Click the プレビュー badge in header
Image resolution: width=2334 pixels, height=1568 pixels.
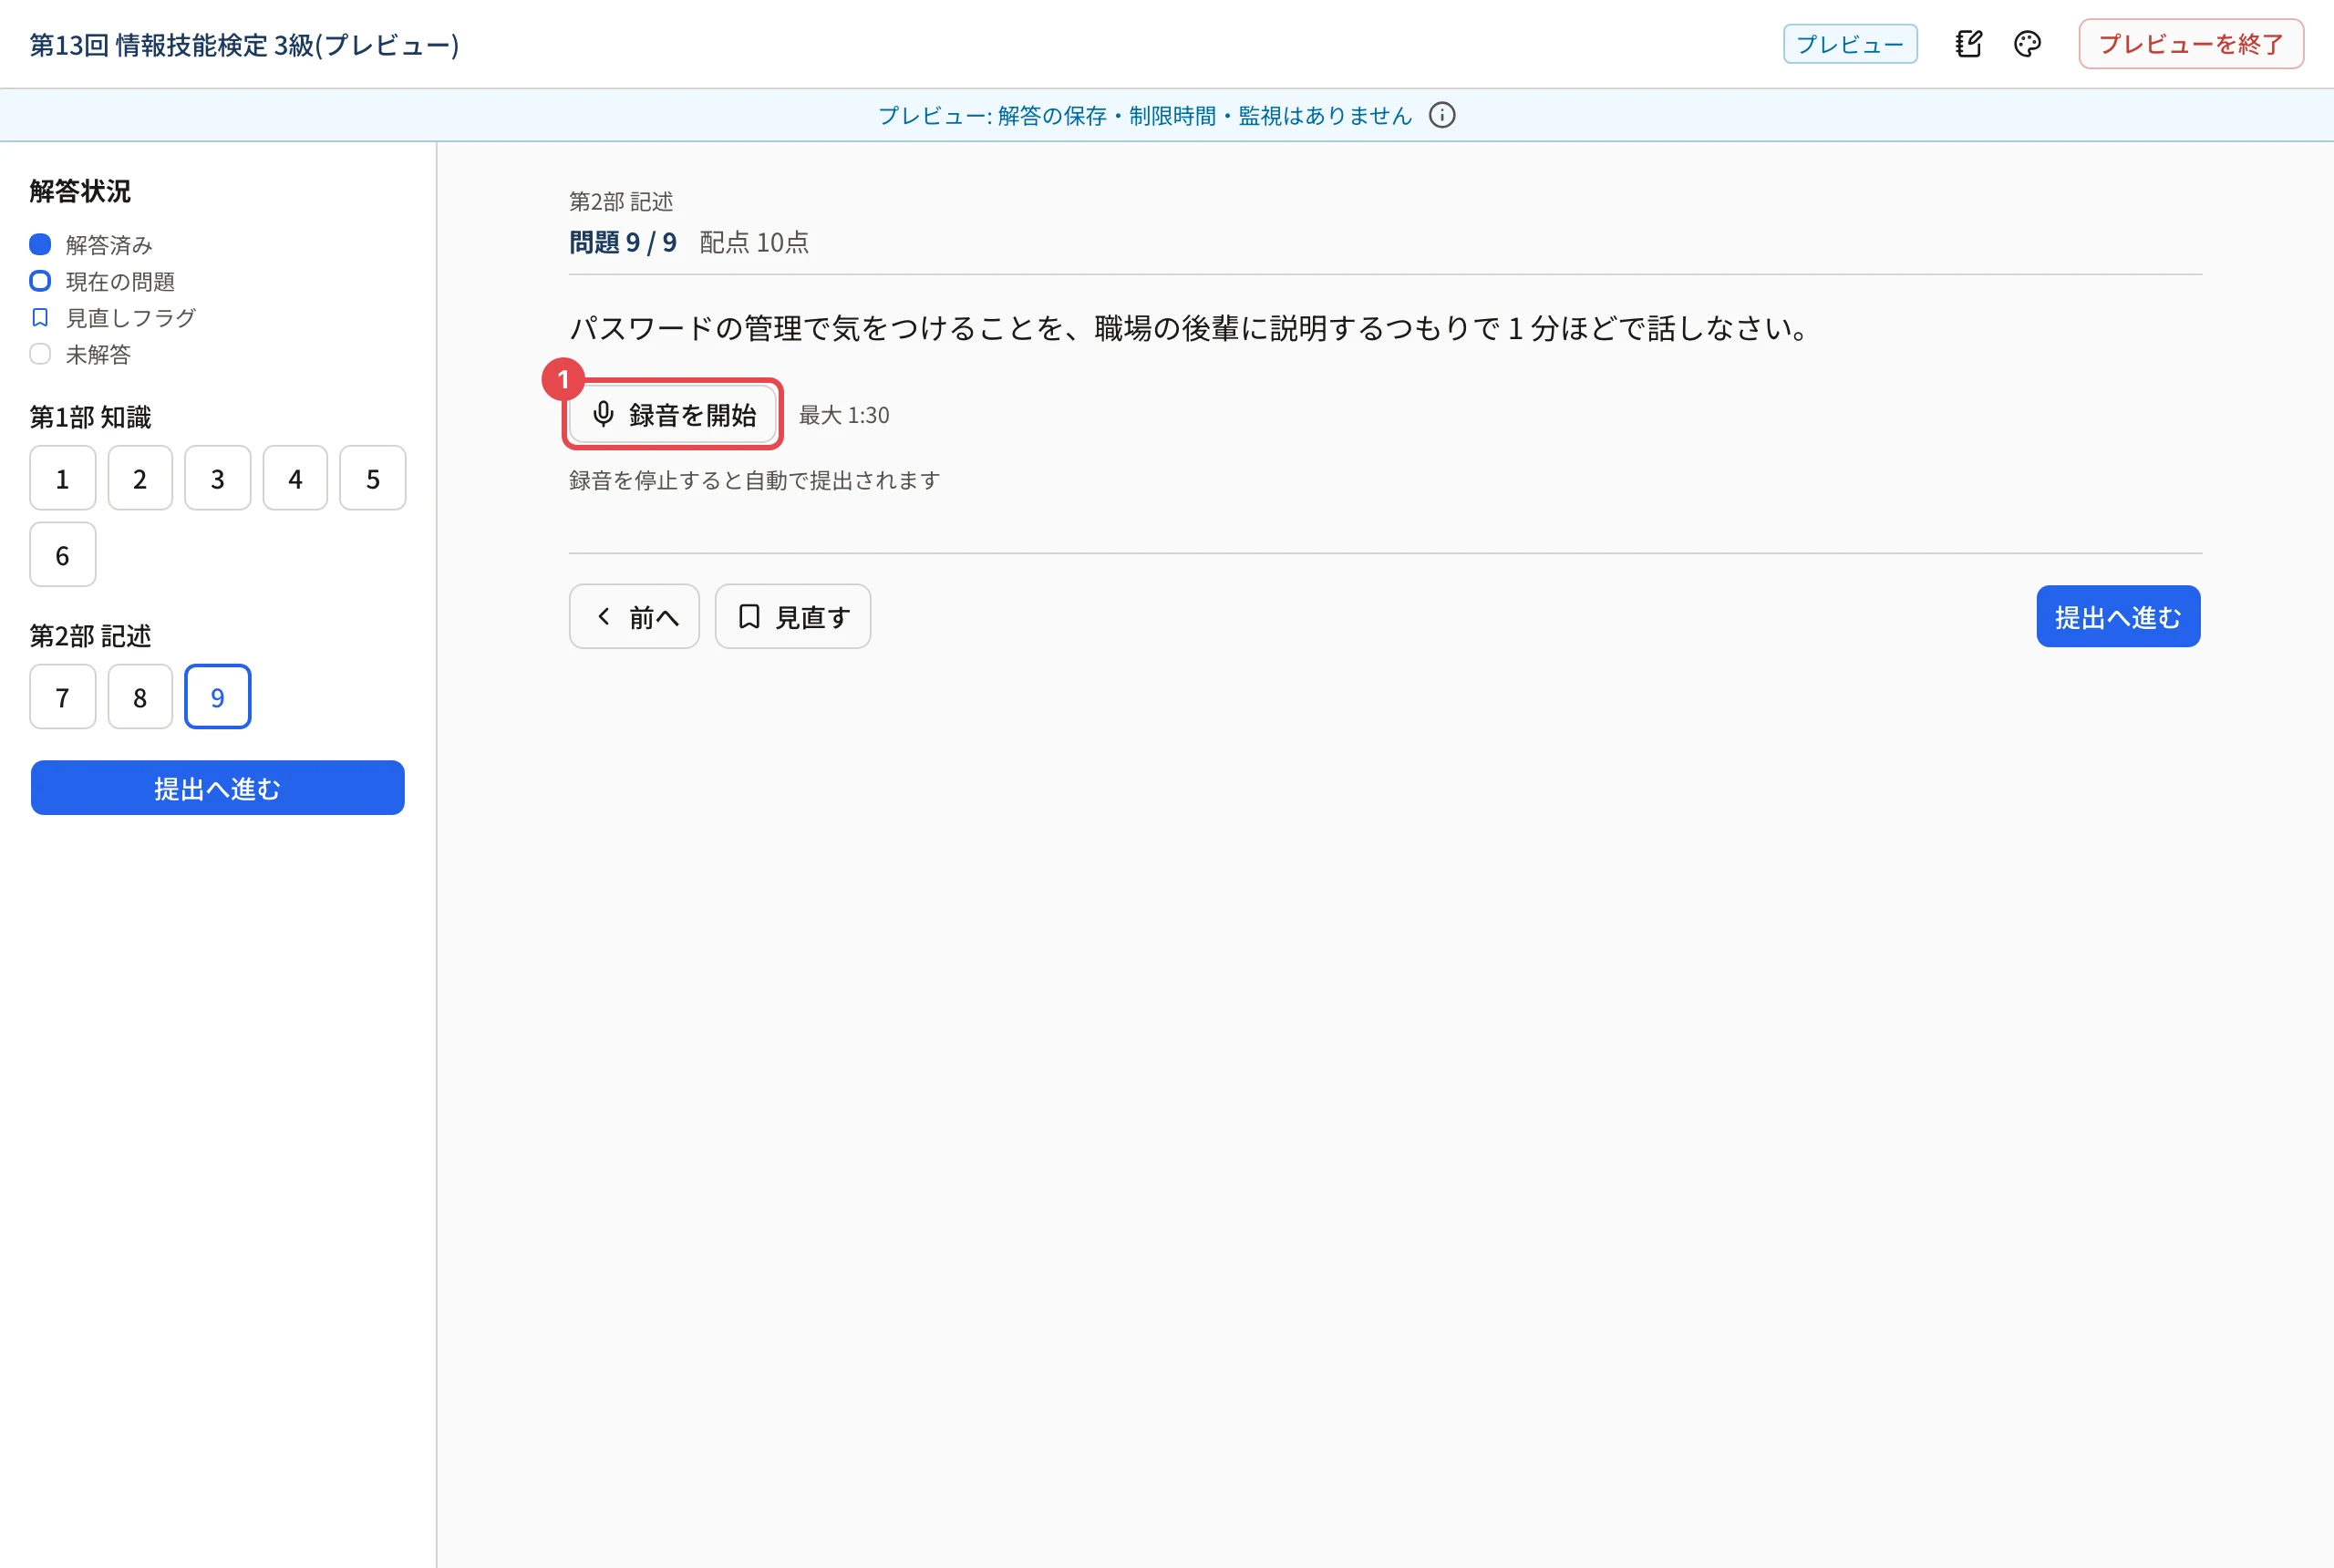pos(1850,44)
